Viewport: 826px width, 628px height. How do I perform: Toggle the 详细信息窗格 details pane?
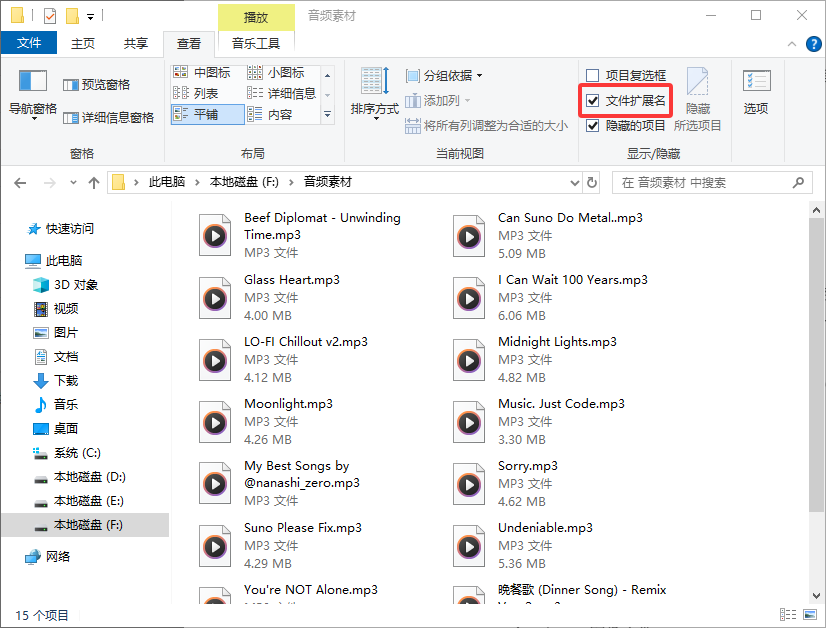(109, 117)
